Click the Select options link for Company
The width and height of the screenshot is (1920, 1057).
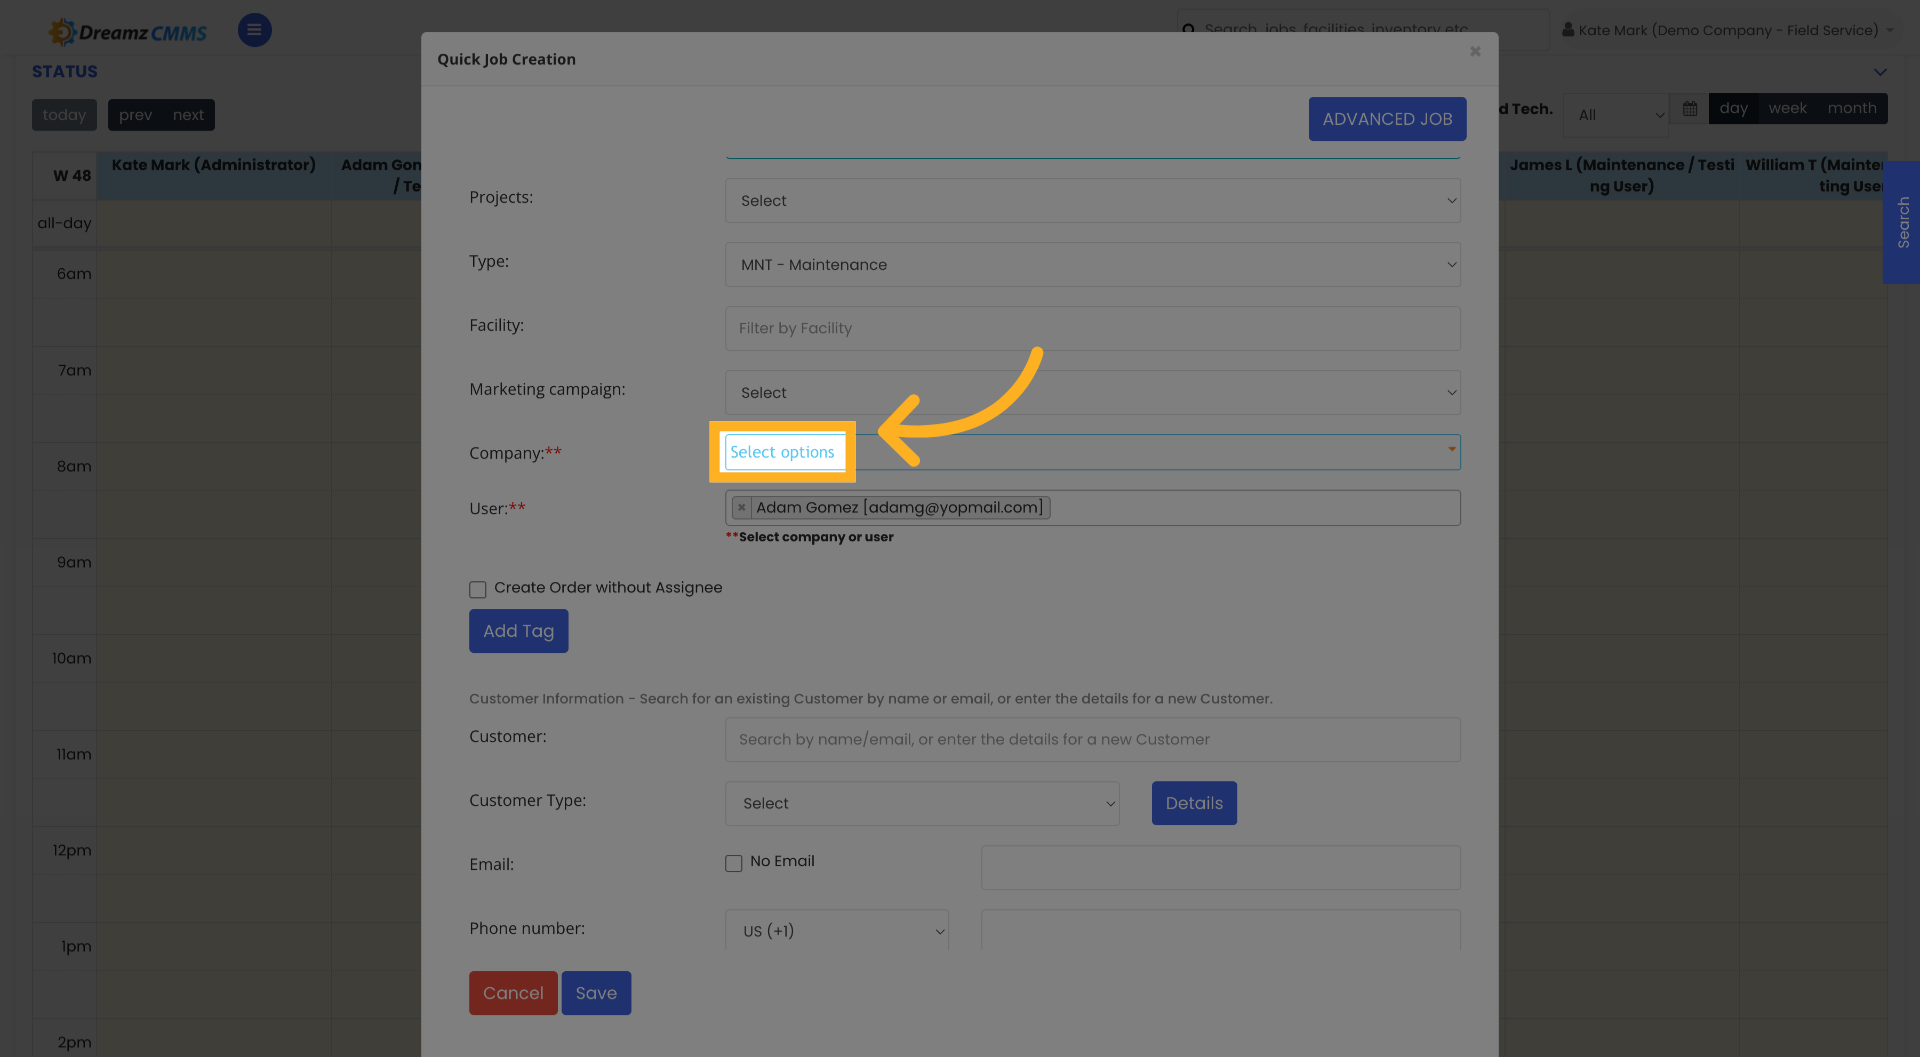pyautogui.click(x=782, y=452)
